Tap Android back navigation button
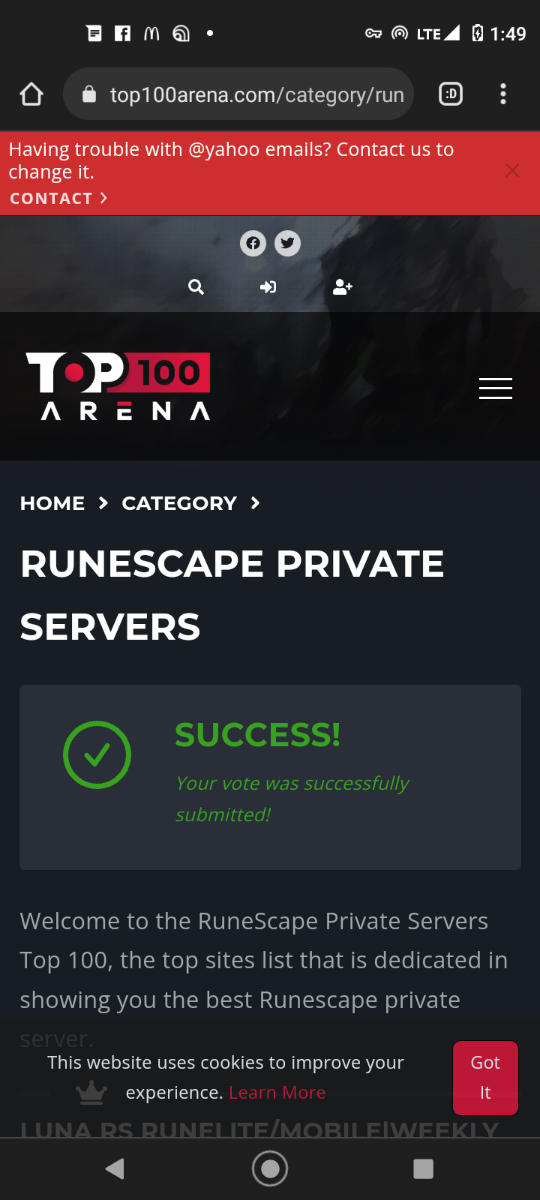Viewport: 540px width, 1200px height. 115,1168
